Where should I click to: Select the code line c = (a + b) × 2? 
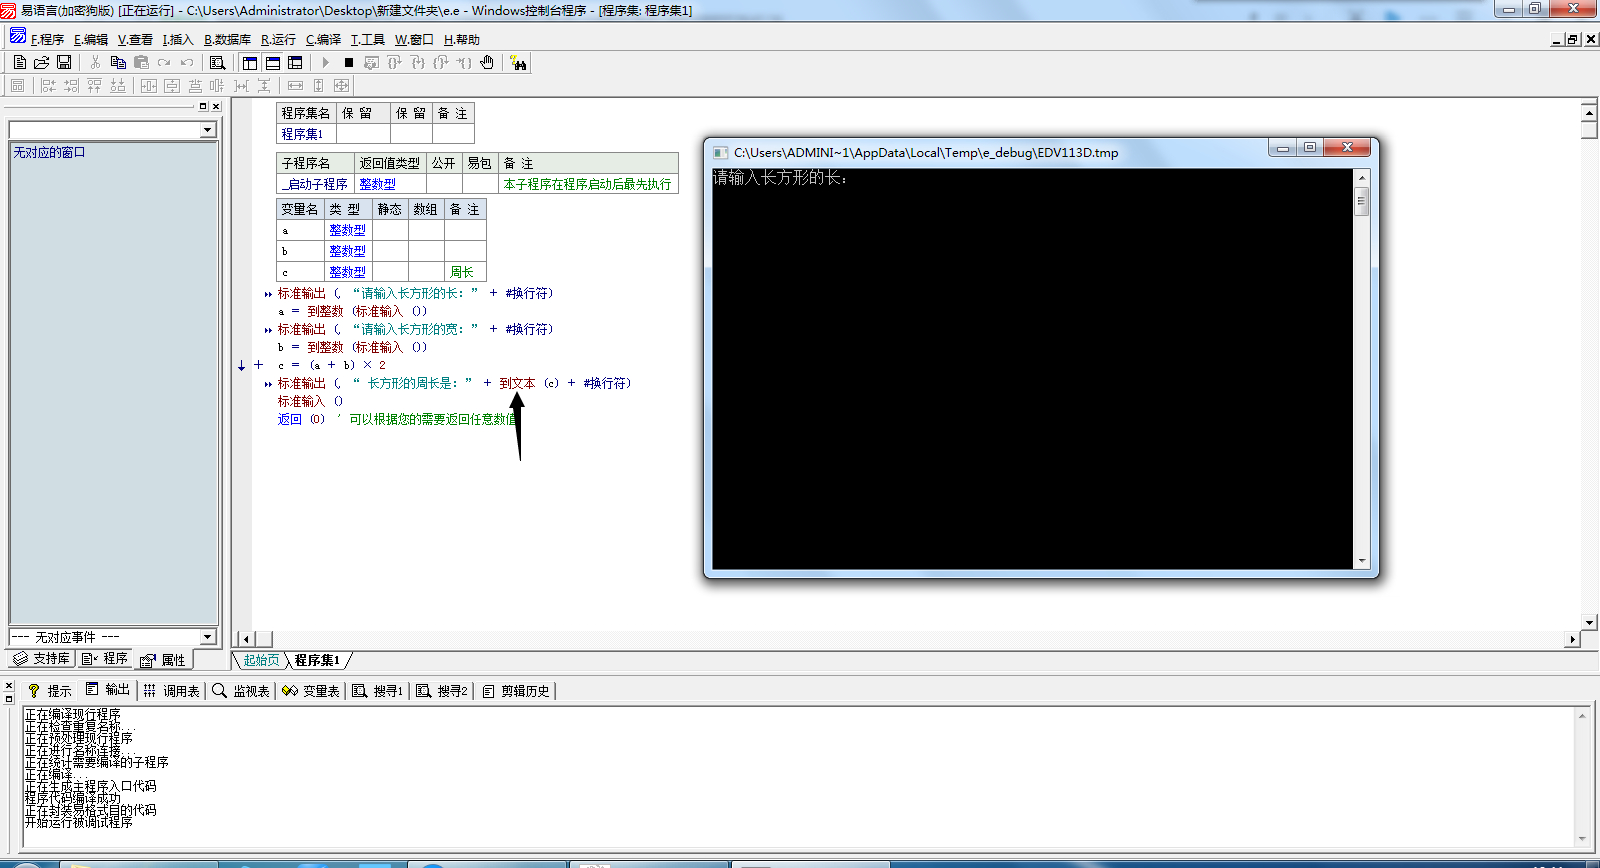pos(332,365)
